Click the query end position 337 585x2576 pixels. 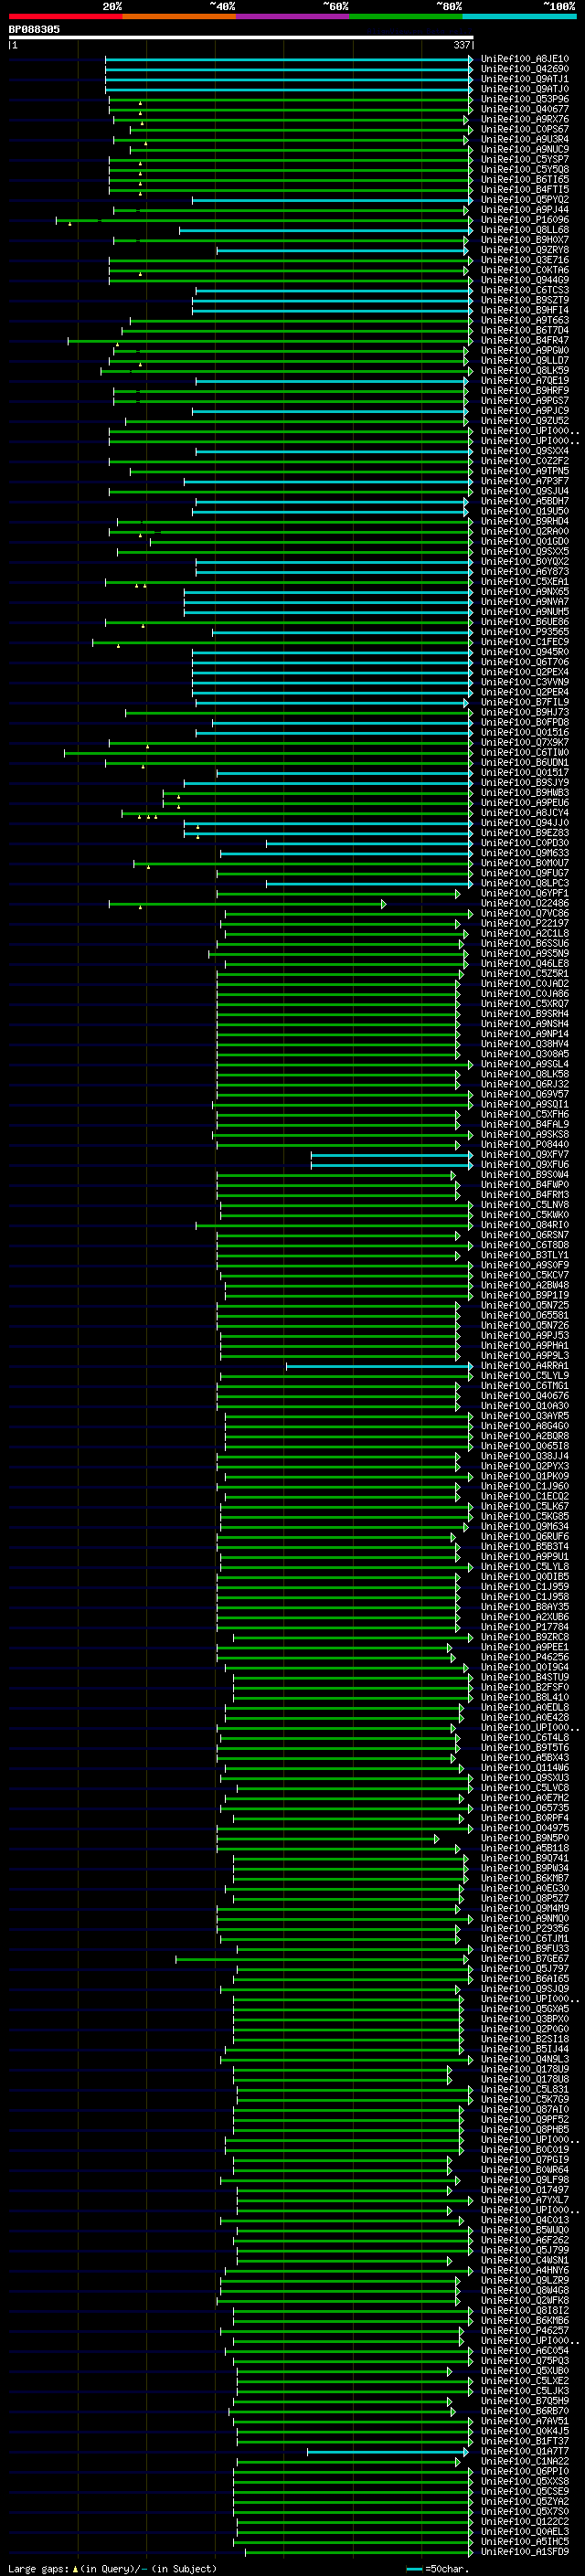pos(461,45)
